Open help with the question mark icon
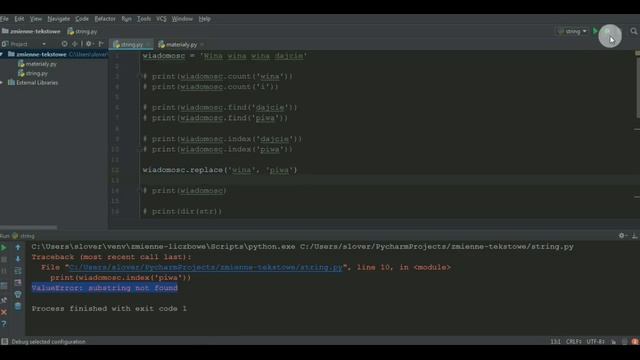 4,324
